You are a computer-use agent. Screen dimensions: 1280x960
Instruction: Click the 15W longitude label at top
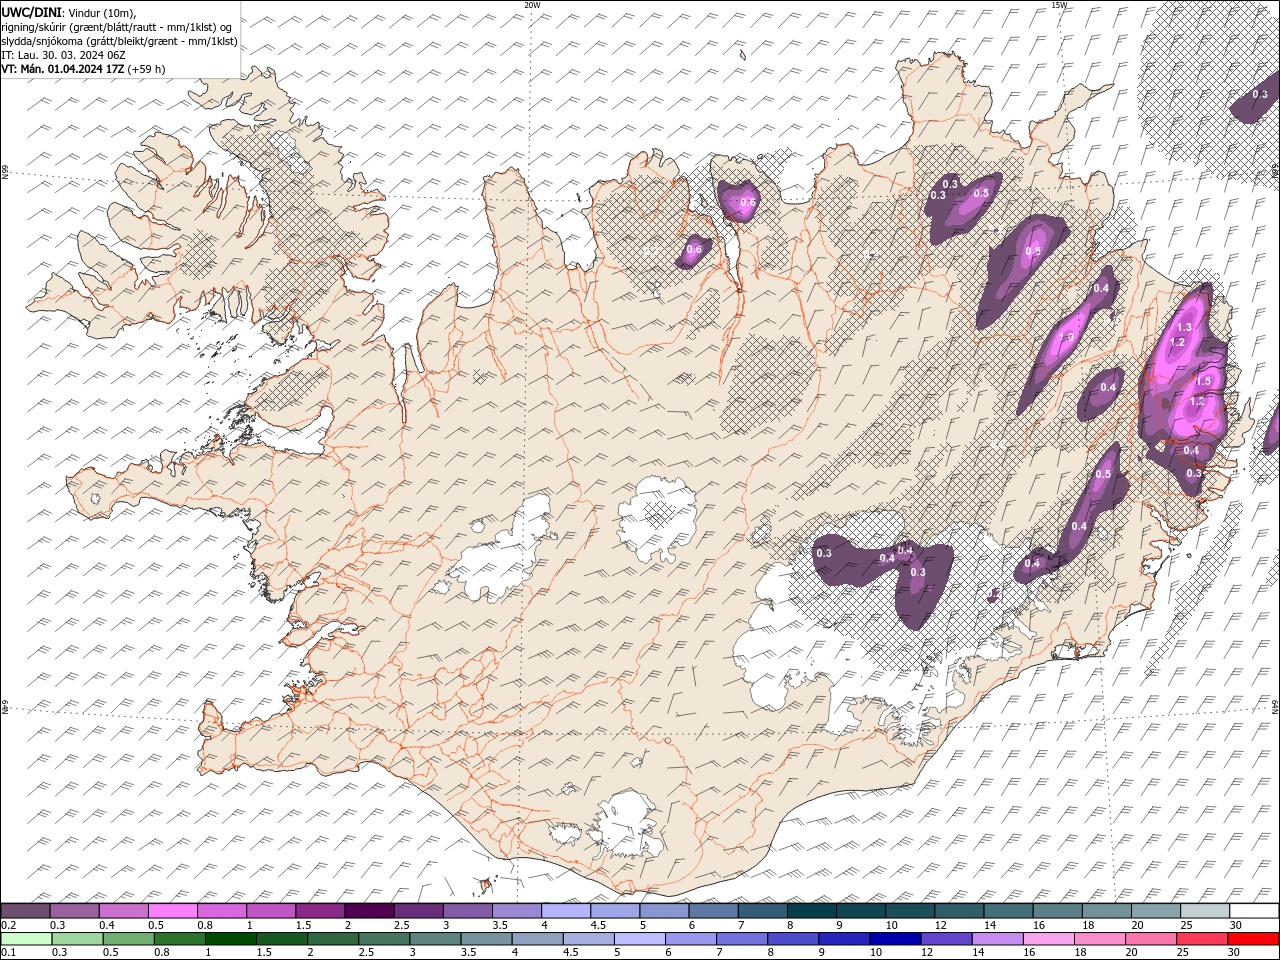click(x=1059, y=5)
